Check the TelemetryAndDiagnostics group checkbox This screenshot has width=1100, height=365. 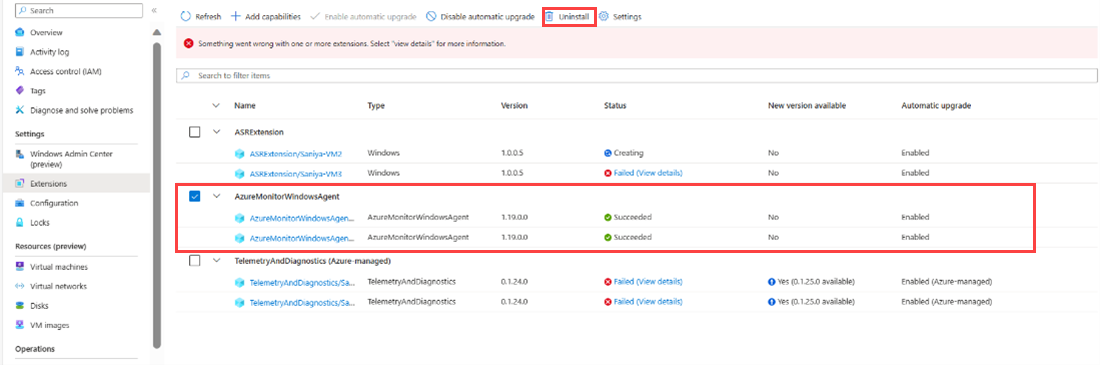coord(195,260)
